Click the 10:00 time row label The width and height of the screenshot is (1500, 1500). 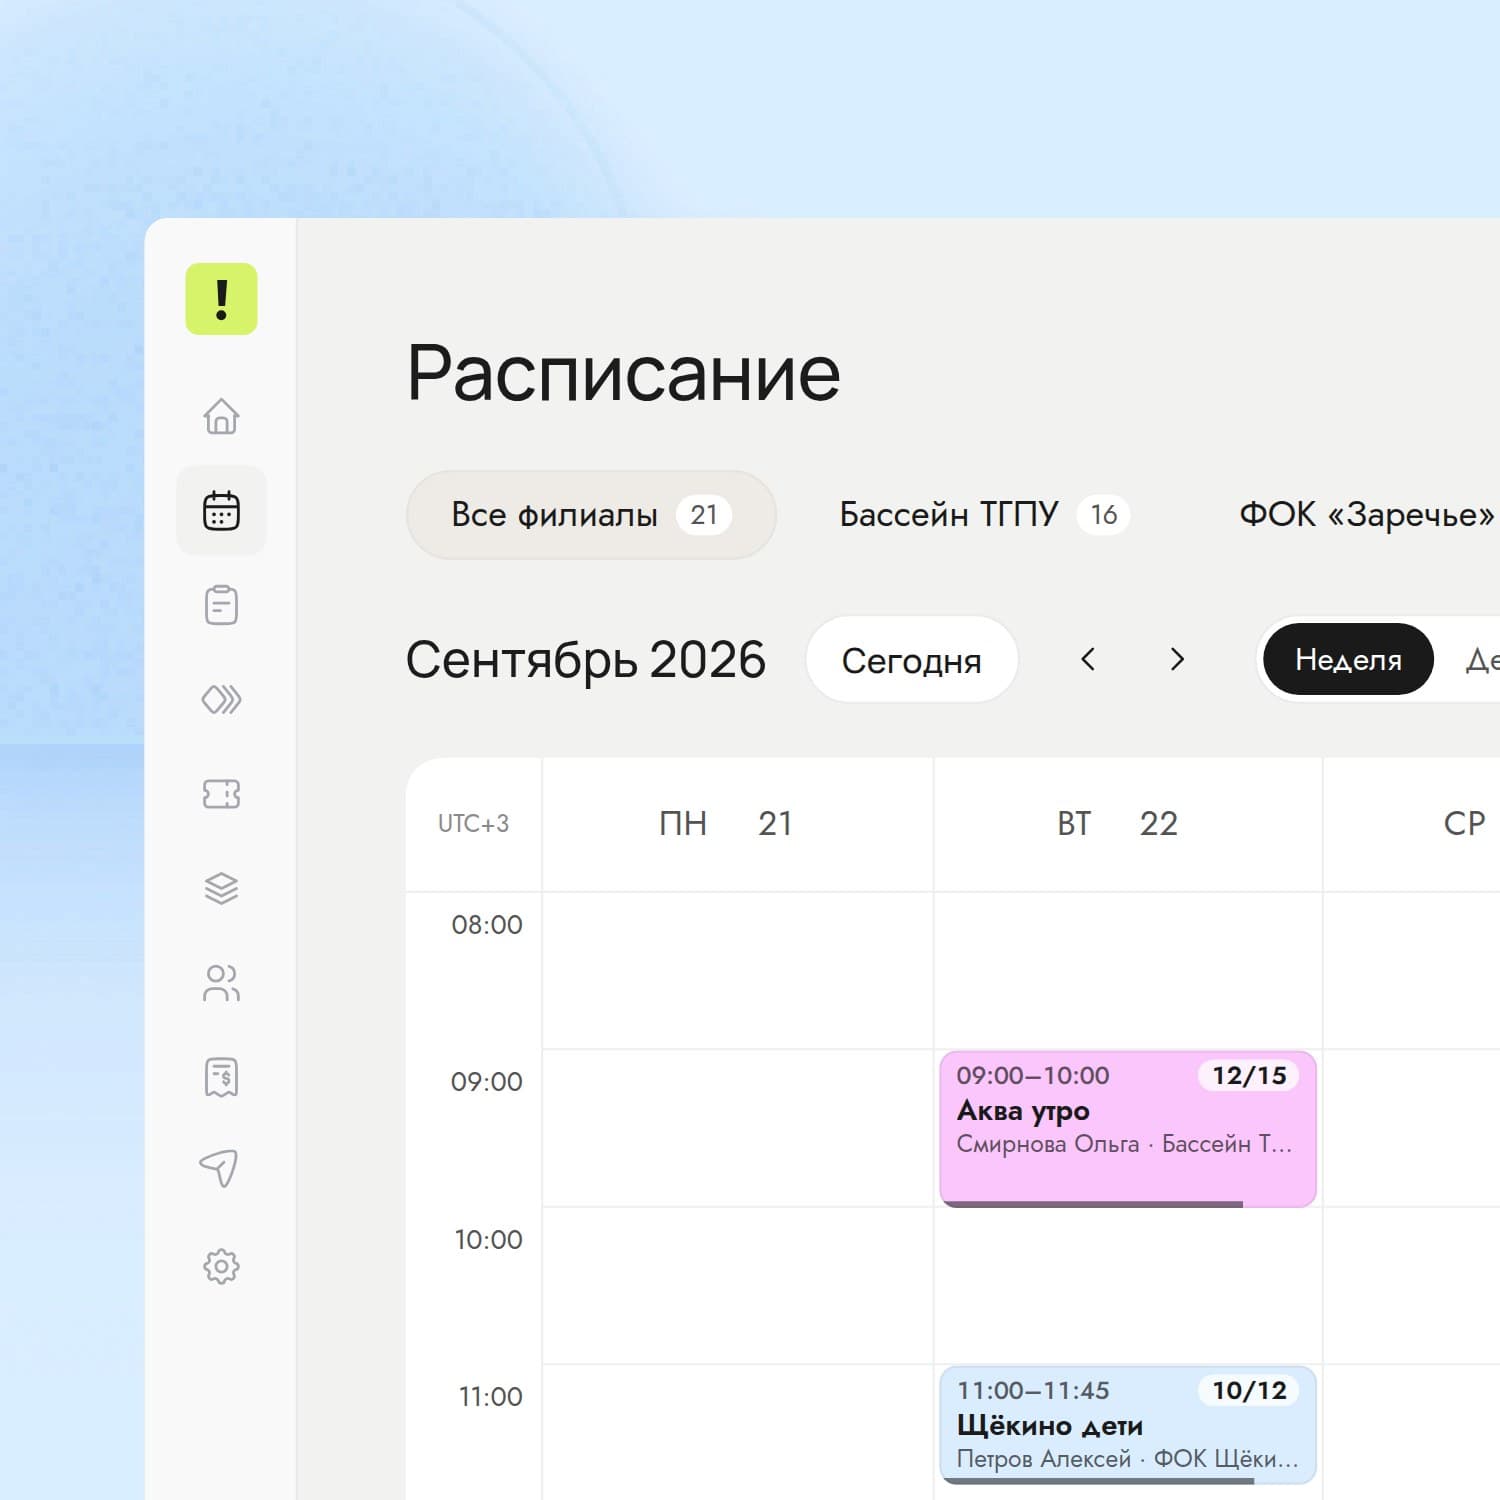click(488, 1239)
